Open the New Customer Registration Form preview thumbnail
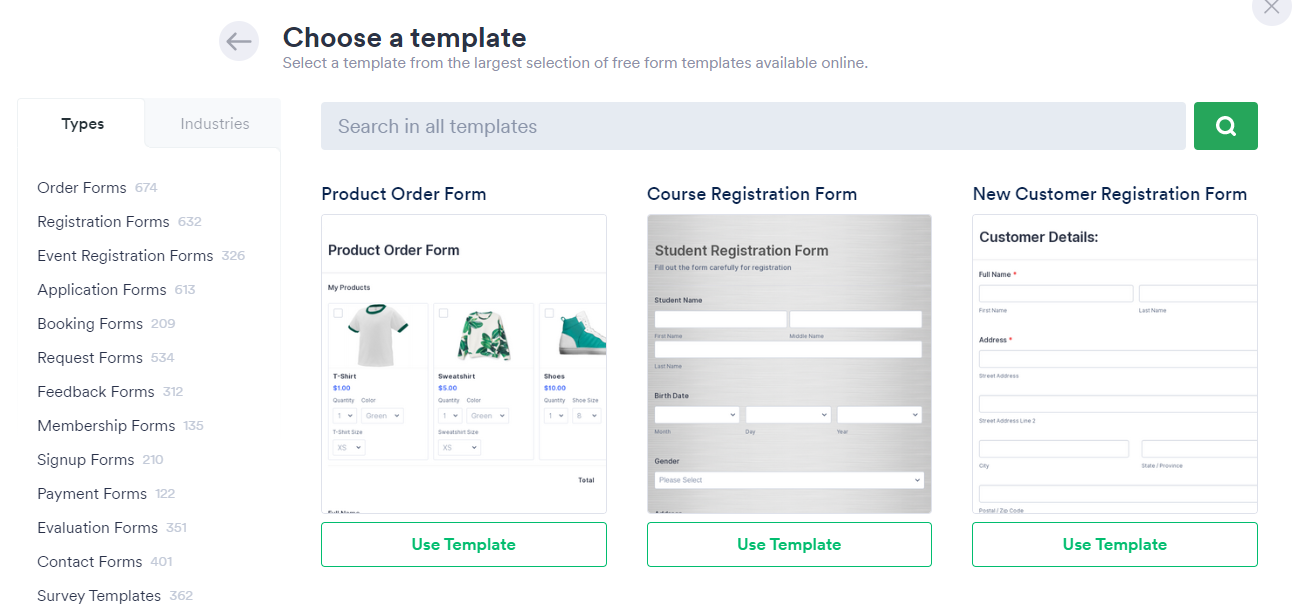 [1114, 364]
